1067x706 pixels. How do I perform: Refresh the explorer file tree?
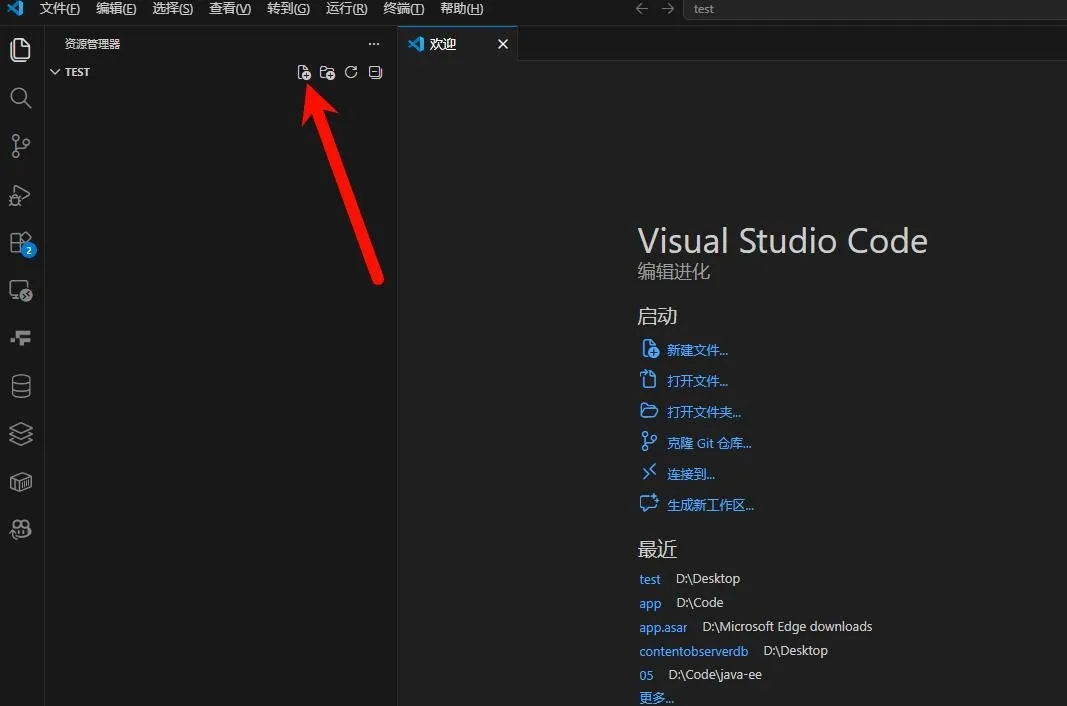pyautogui.click(x=351, y=72)
